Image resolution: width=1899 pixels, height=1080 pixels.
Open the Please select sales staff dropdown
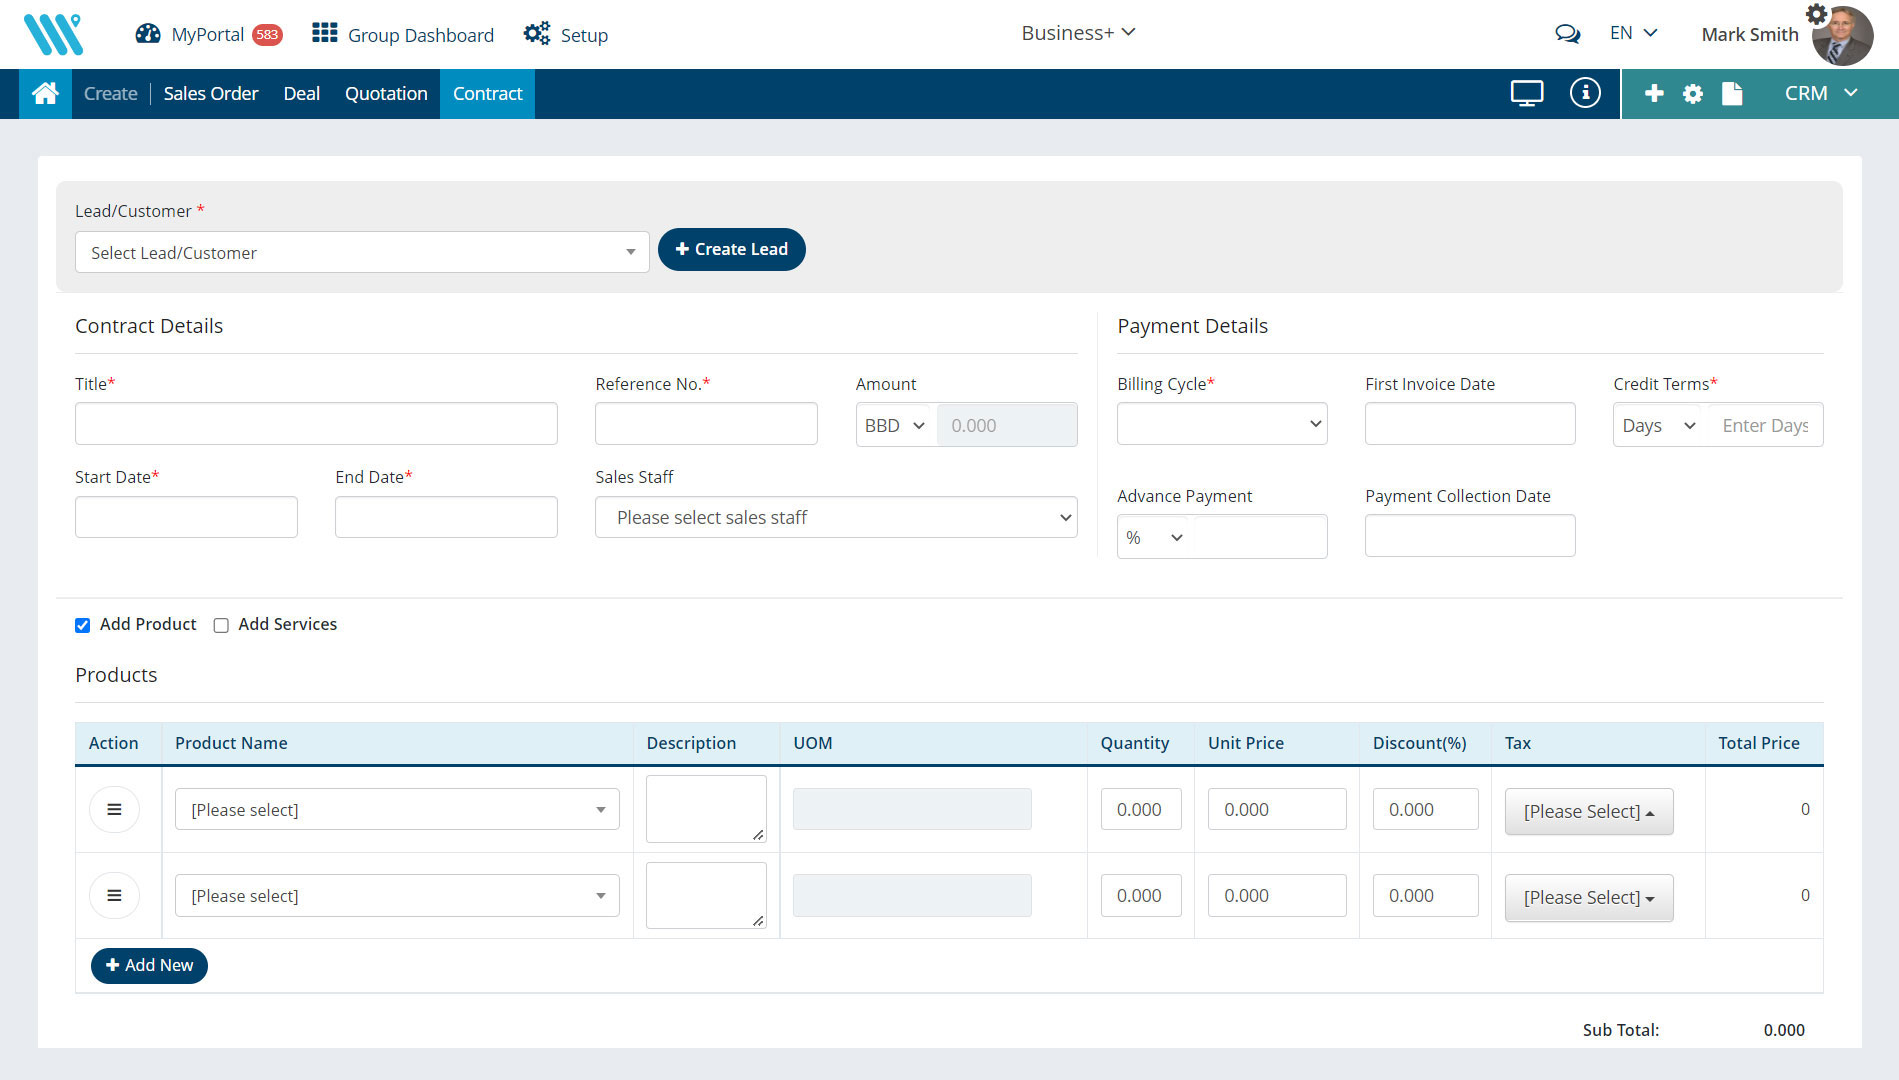[835, 517]
